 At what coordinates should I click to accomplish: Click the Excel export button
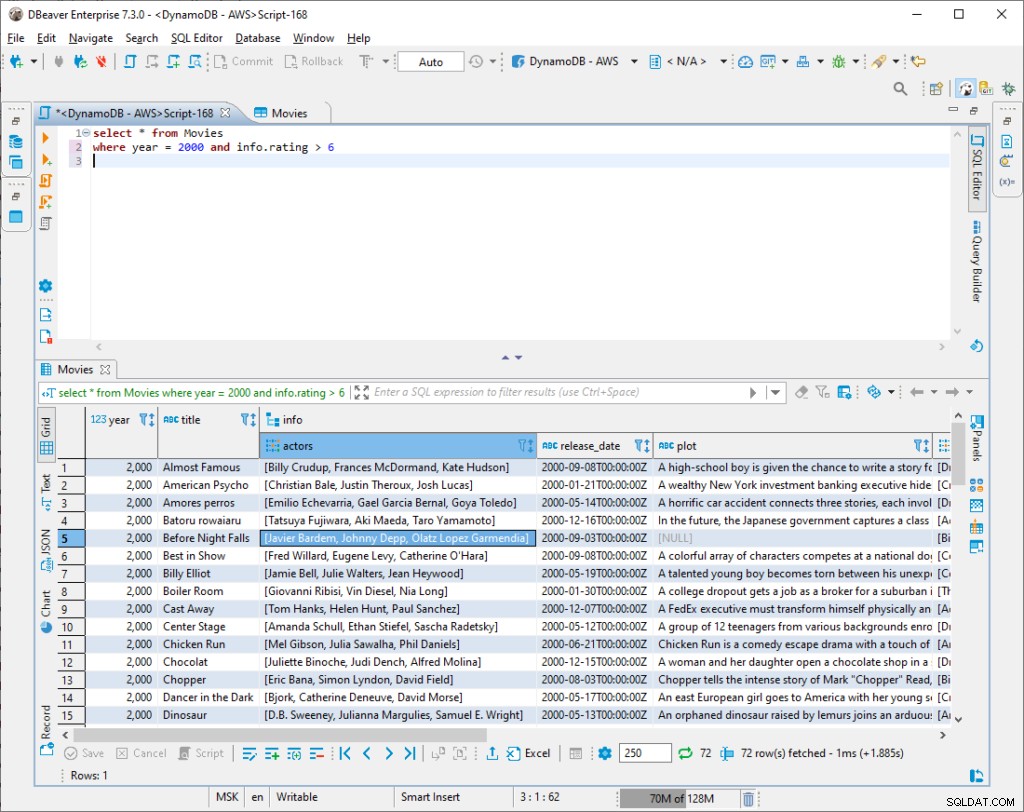pos(528,753)
